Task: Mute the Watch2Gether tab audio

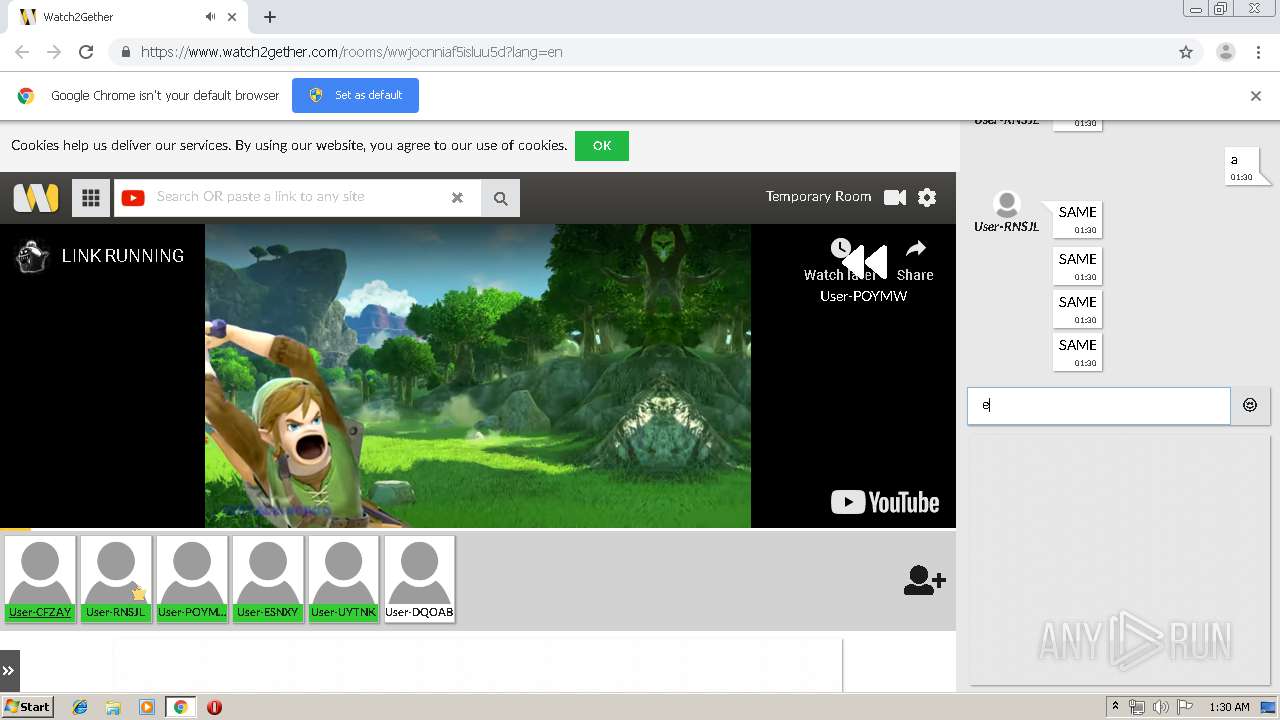Action: (210, 17)
